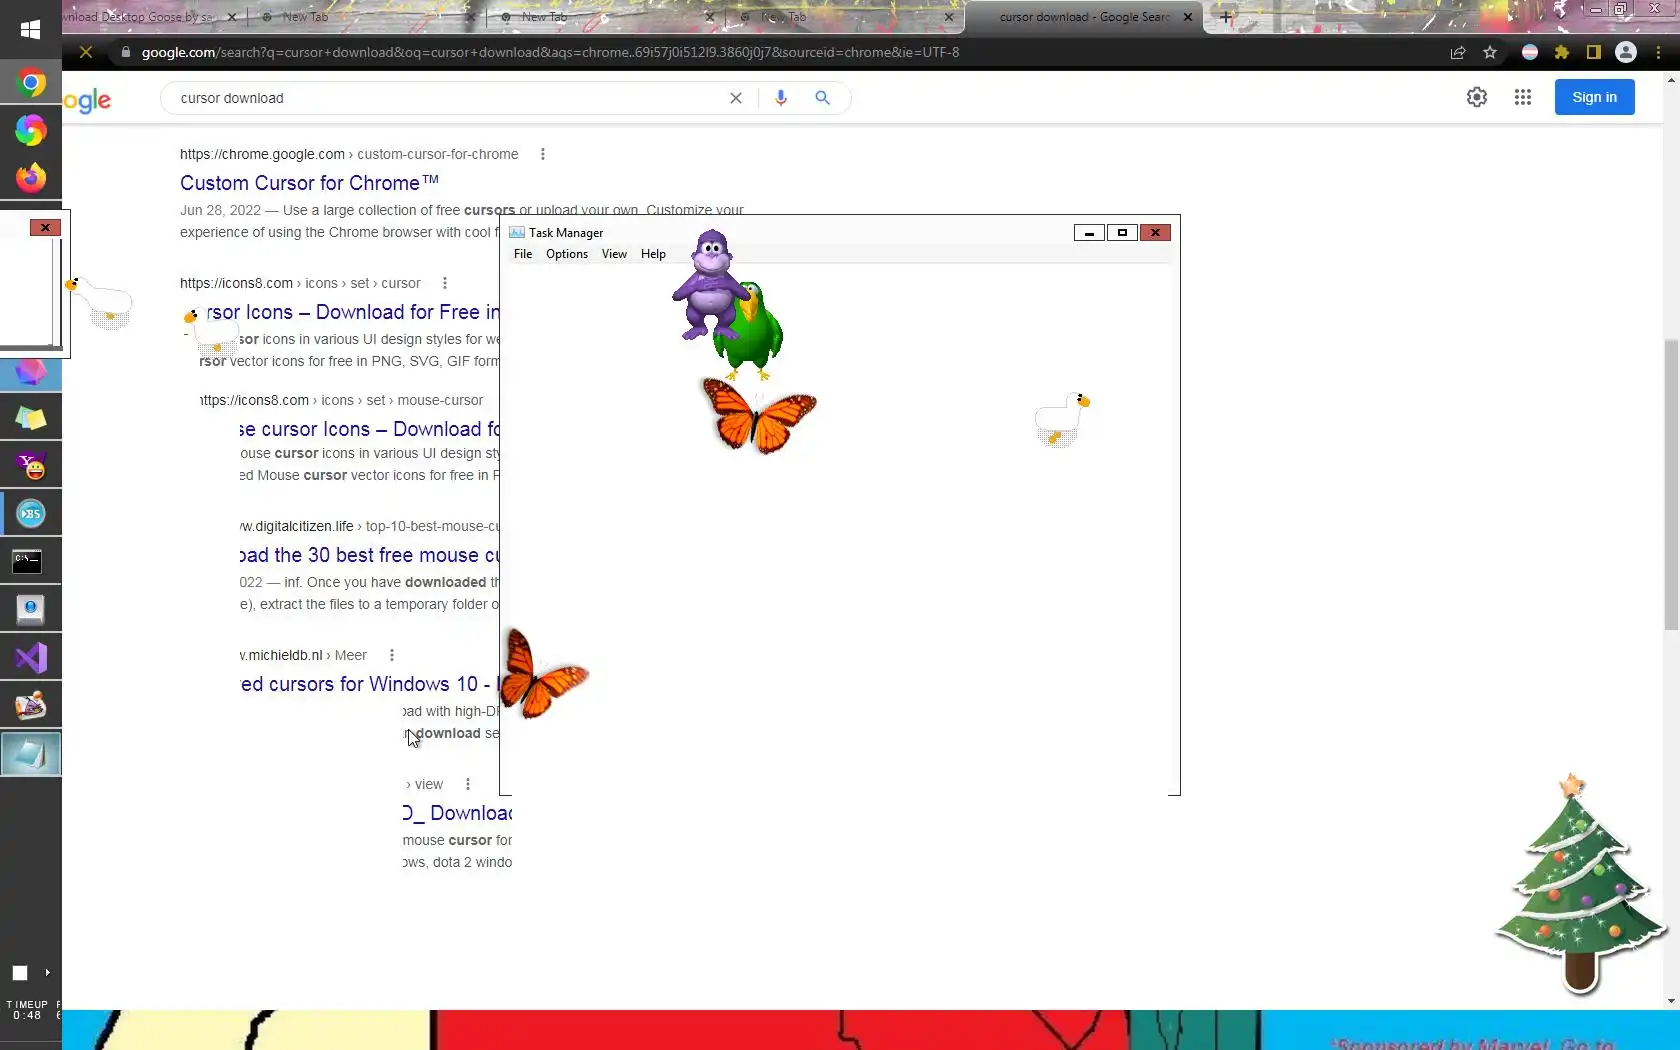The width and height of the screenshot is (1680, 1050).
Task: Open the 'cursors for Windows 10' result
Action: (369, 684)
